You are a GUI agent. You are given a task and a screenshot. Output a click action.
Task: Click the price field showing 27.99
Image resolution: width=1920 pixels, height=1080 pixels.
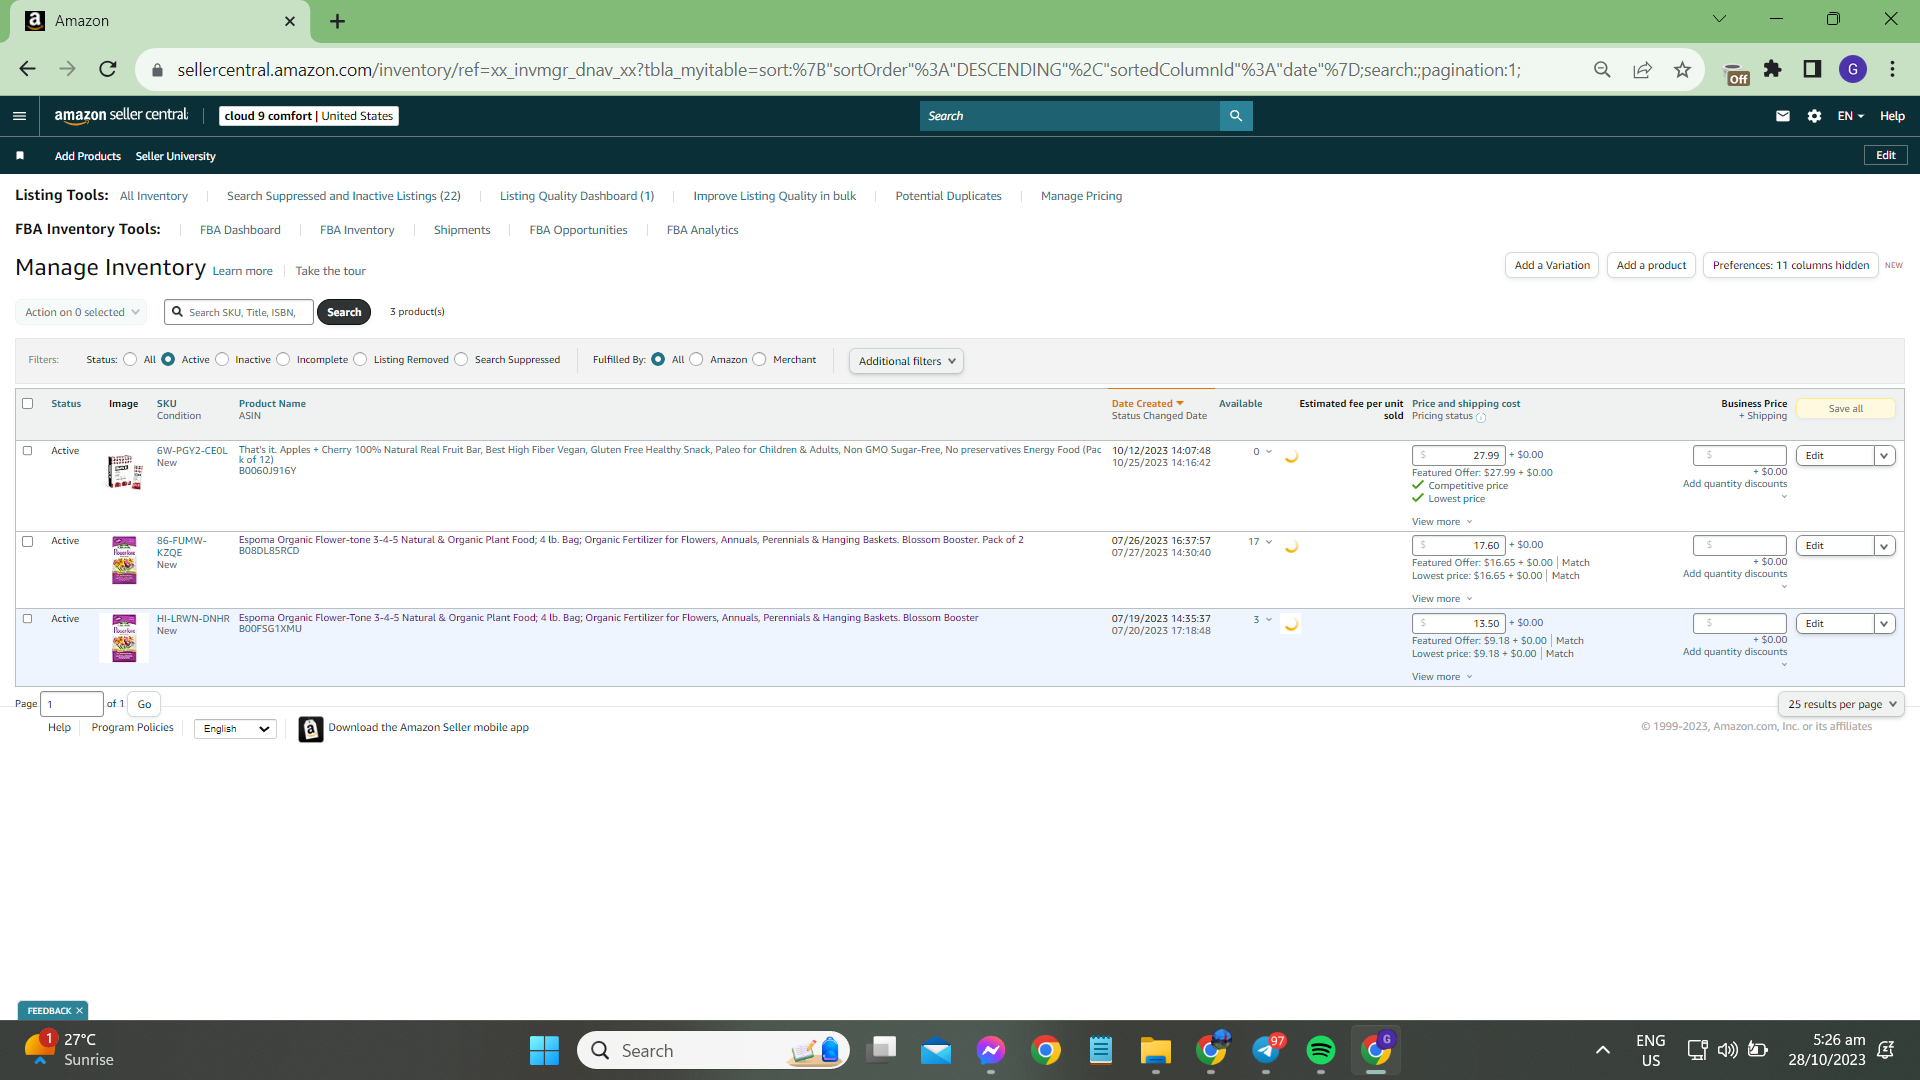point(1459,456)
